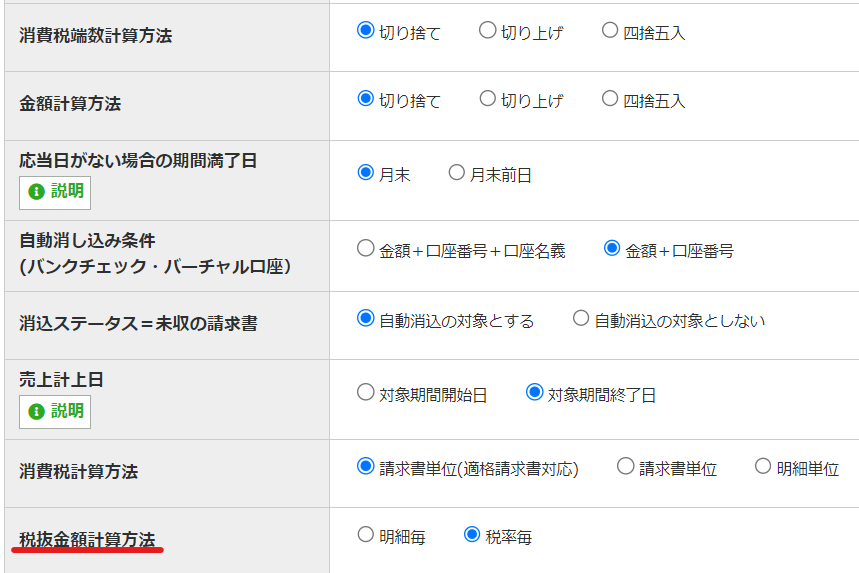This screenshot has height=573, width=859.
Task: Choose 明細毎 for 税抜金額計算方法
Action: point(365,536)
